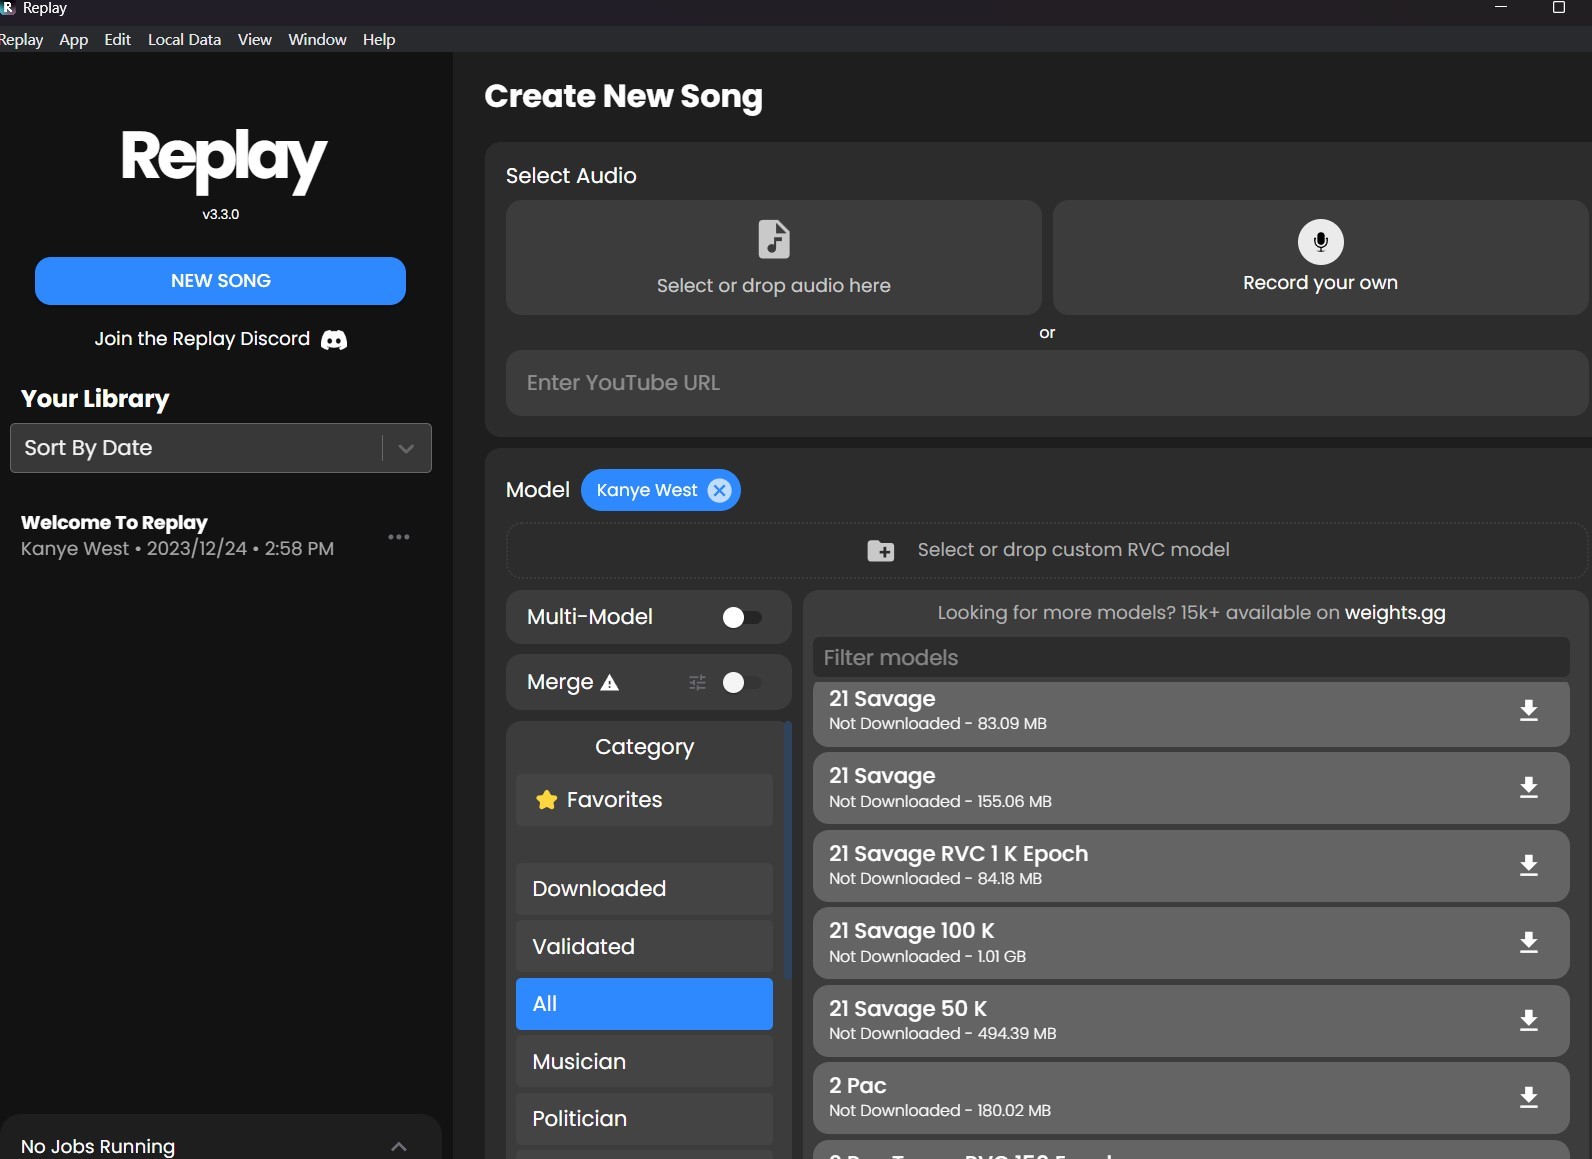Open the App menu

click(x=74, y=40)
